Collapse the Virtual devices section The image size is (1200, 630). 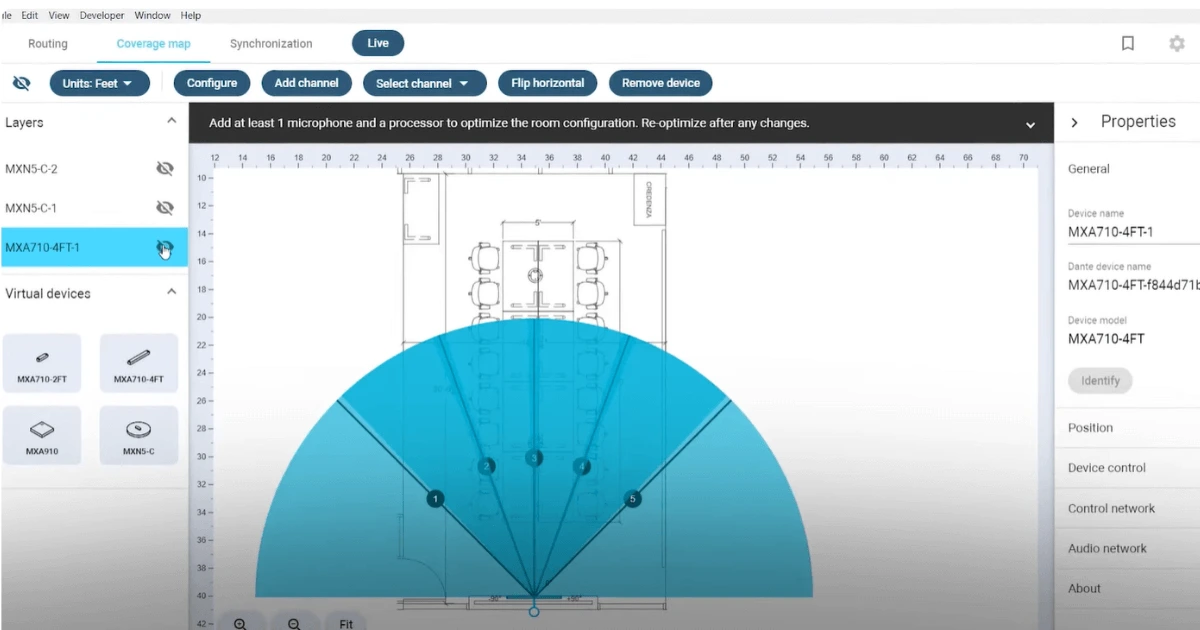171,292
